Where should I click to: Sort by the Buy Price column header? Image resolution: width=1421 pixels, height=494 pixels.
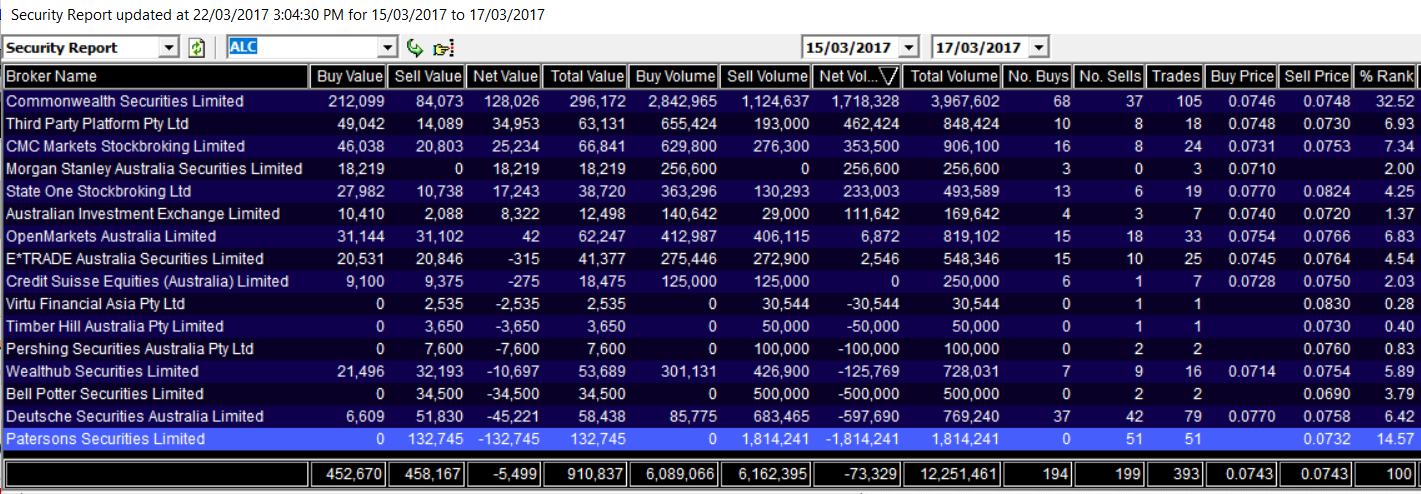[1242, 76]
